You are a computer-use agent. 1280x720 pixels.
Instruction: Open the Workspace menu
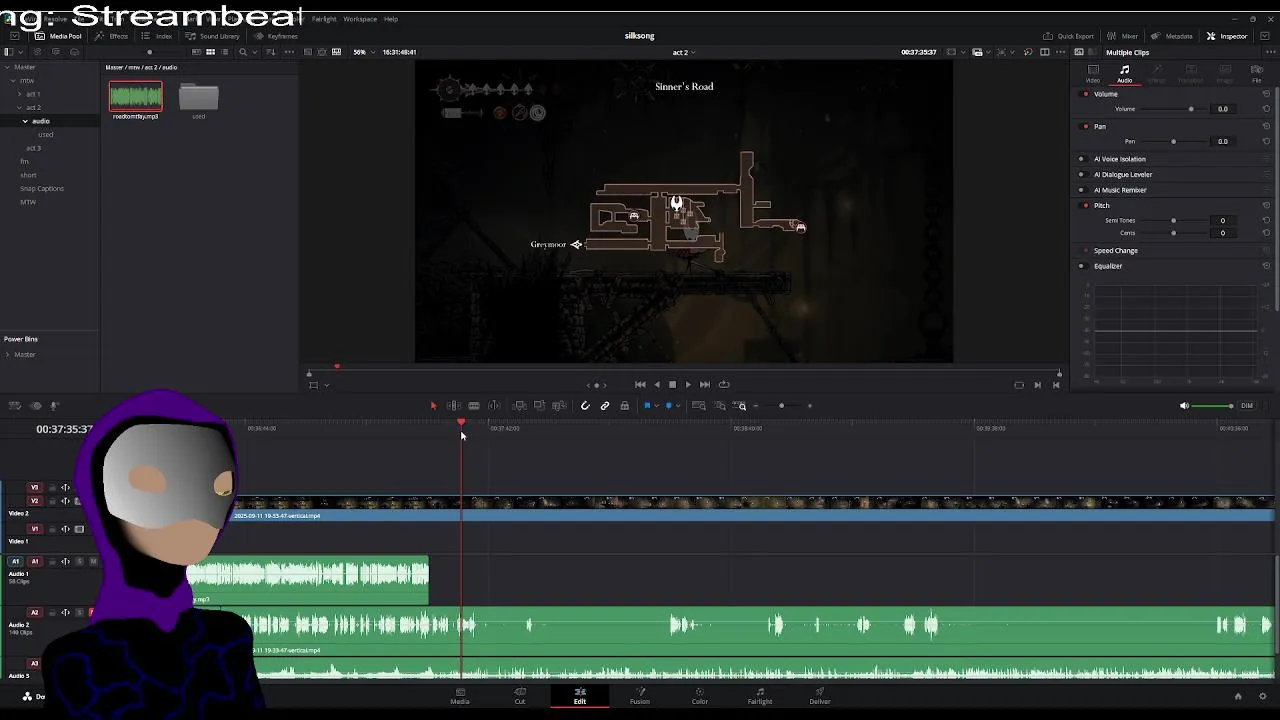coord(360,19)
